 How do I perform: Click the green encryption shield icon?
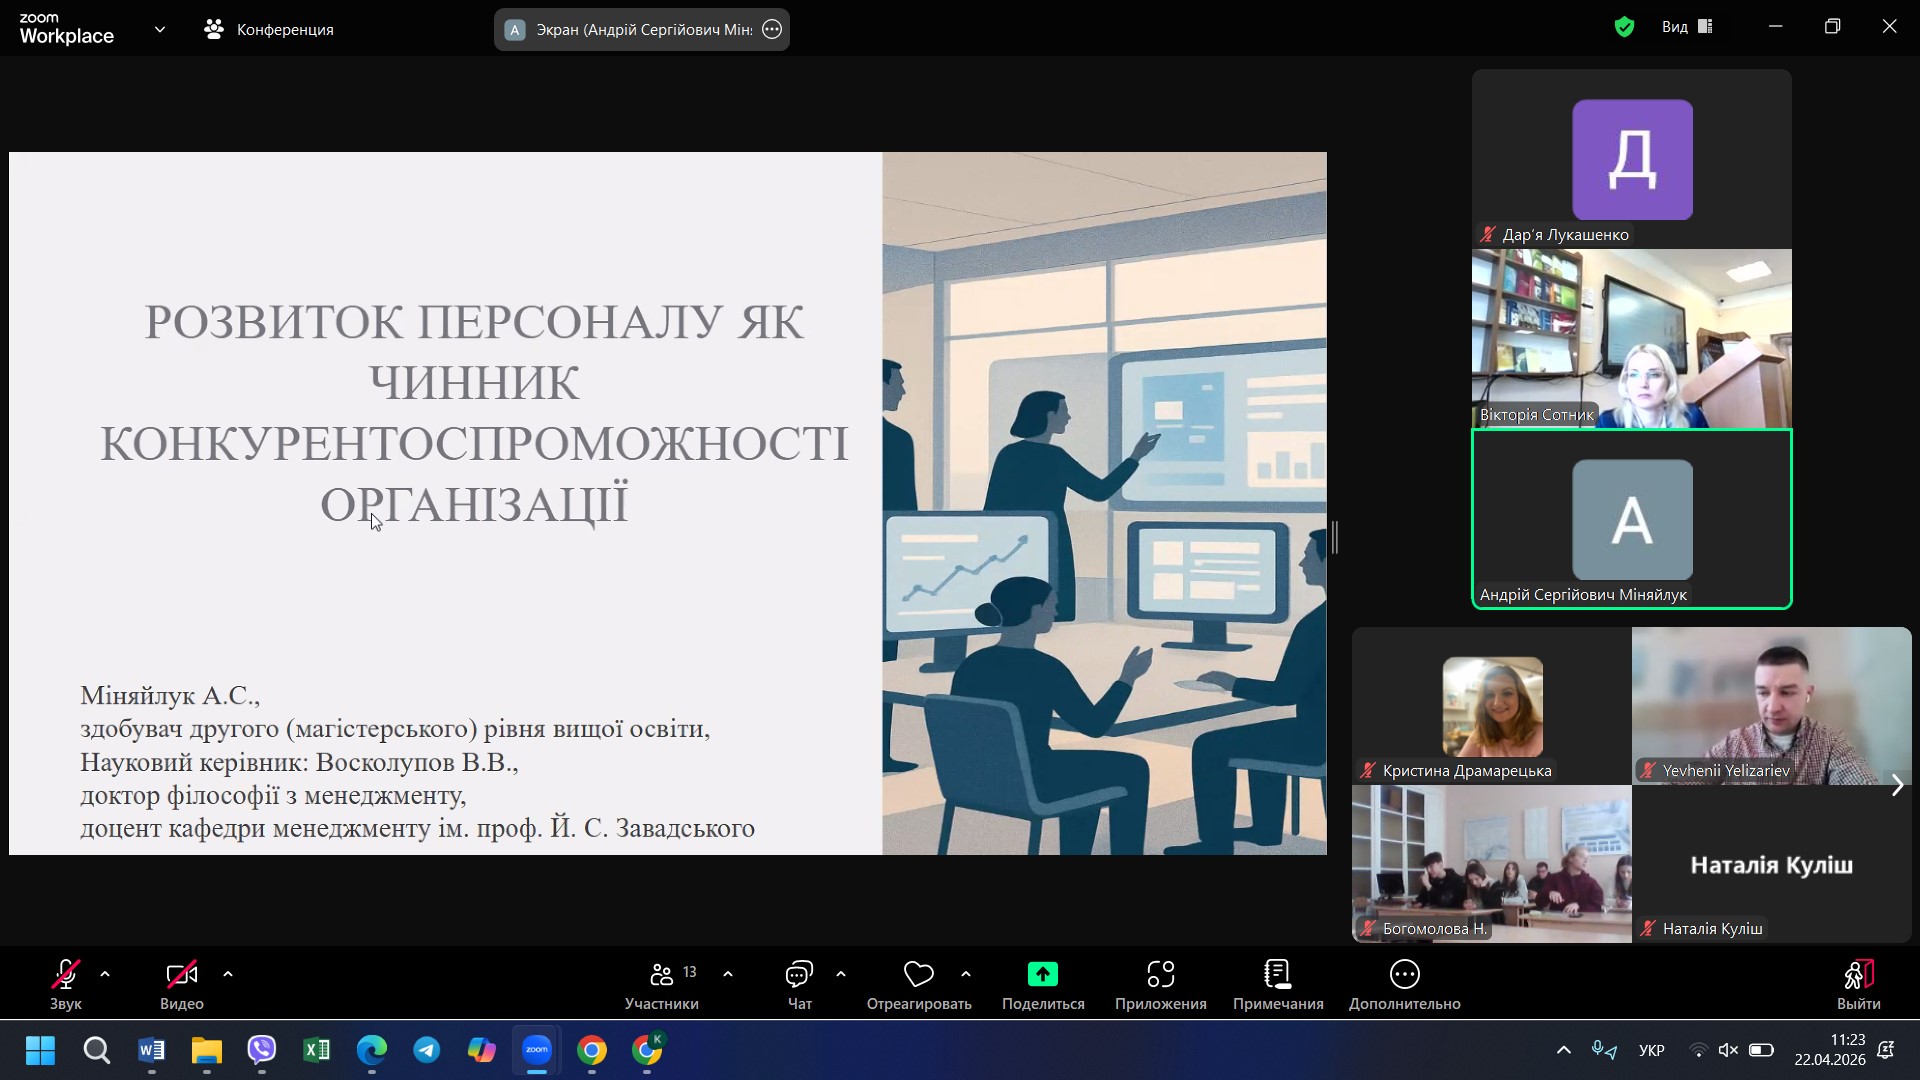[x=1624, y=27]
